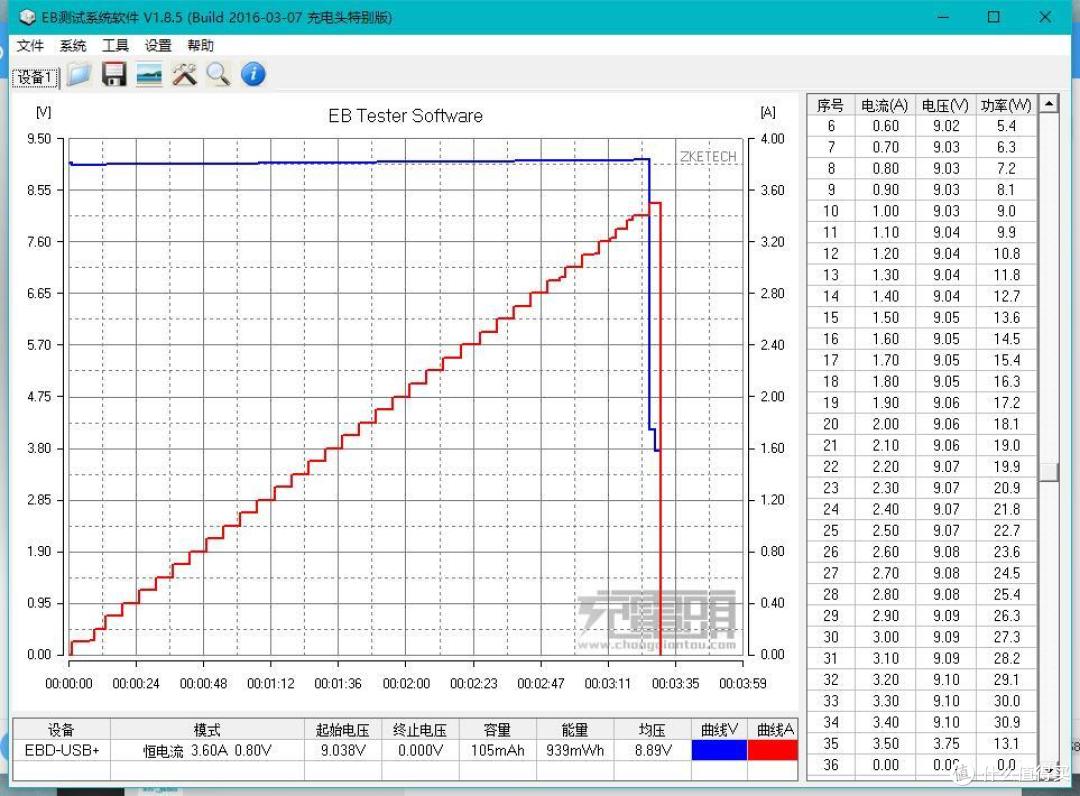Minimize the EB tester window
This screenshot has width=1080, height=796.
pos(943,17)
